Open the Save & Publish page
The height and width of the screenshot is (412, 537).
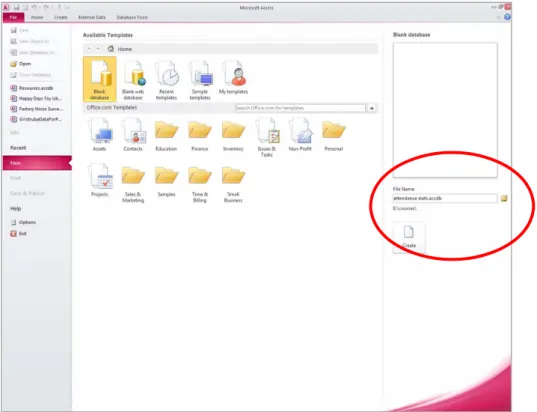tap(27, 193)
